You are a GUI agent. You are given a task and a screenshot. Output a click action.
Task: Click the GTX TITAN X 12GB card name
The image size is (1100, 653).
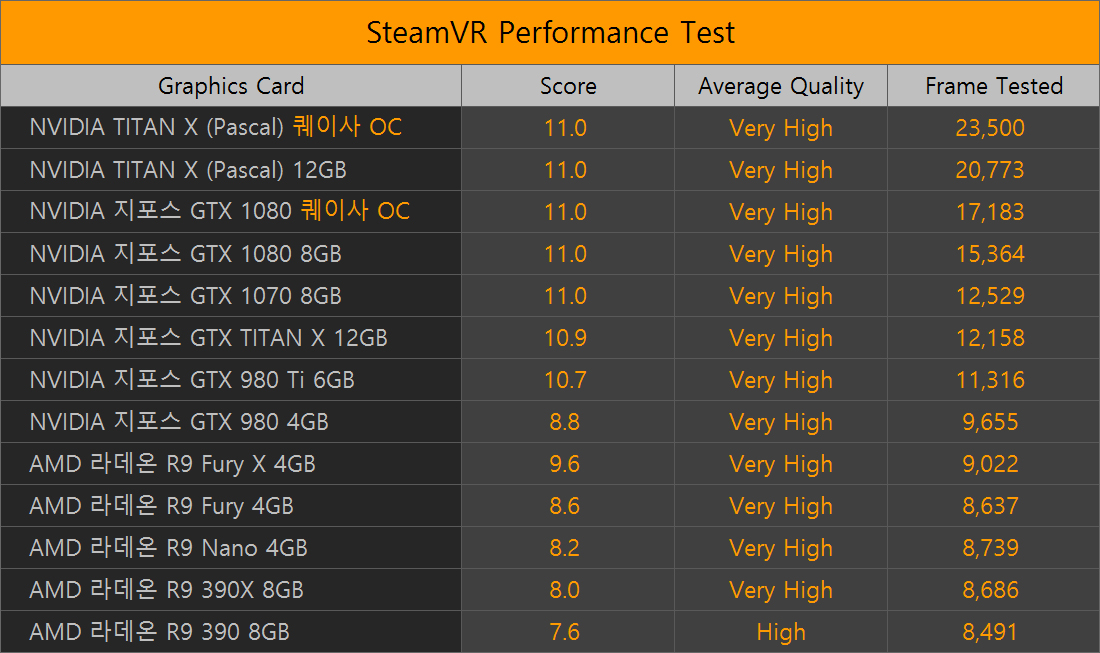[208, 337]
